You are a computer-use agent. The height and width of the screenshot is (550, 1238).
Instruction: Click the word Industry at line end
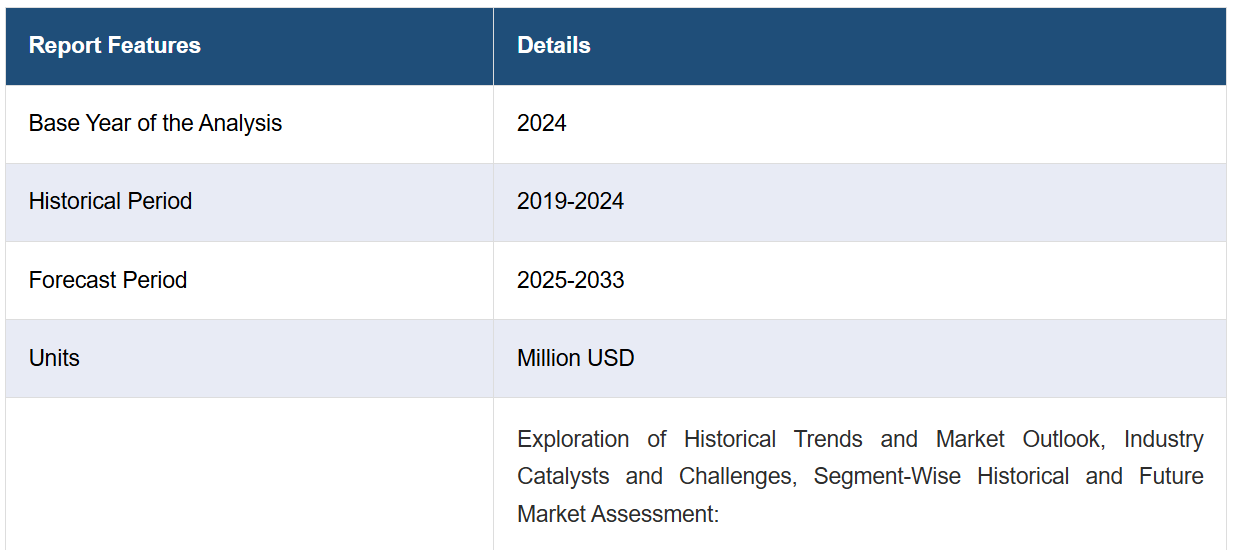tap(1164, 439)
